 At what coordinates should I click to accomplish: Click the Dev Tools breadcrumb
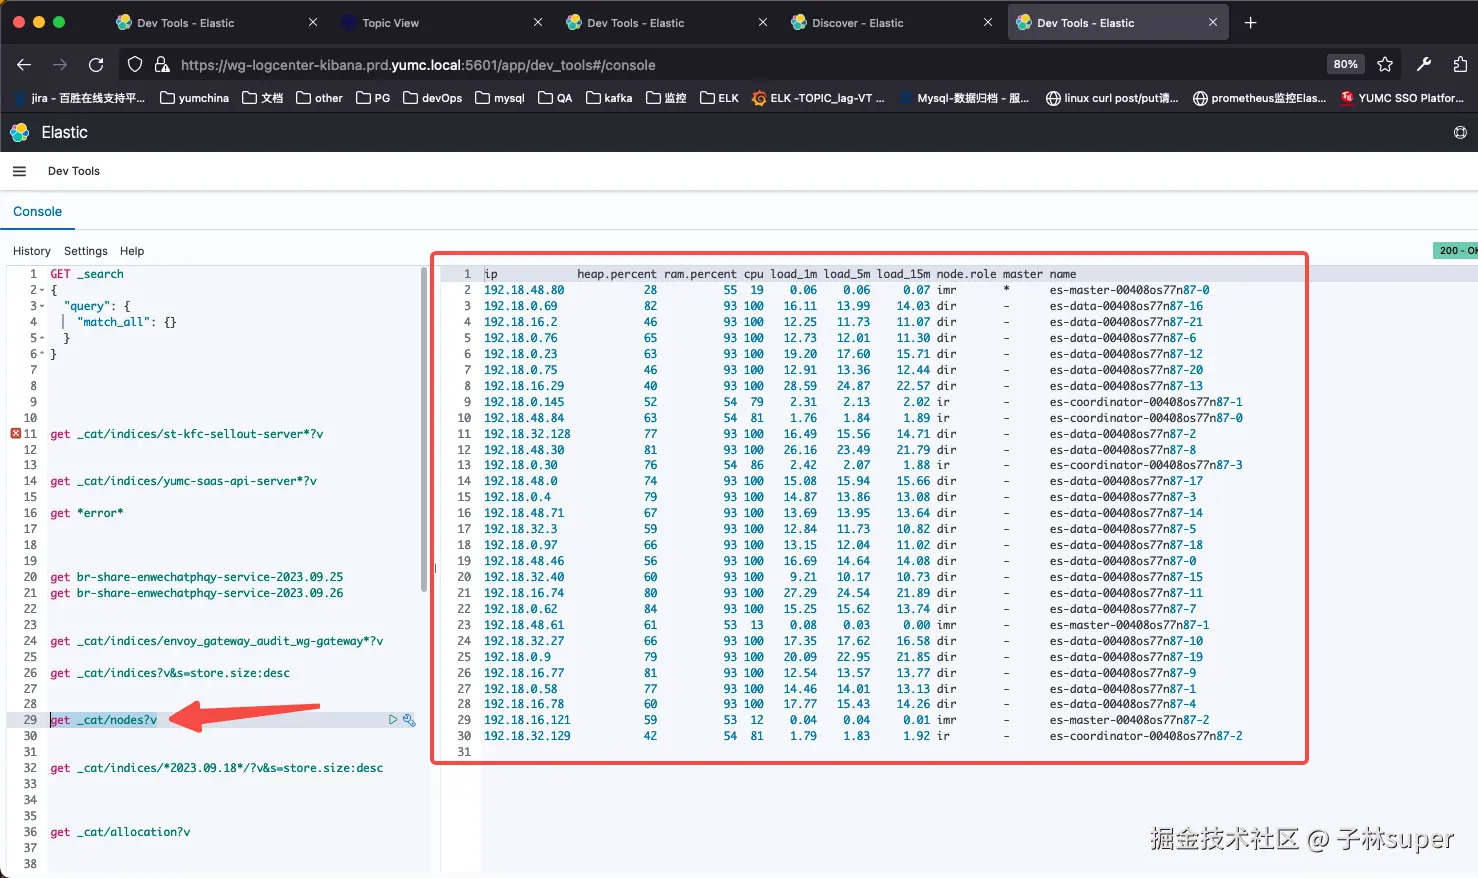pyautogui.click(x=74, y=171)
